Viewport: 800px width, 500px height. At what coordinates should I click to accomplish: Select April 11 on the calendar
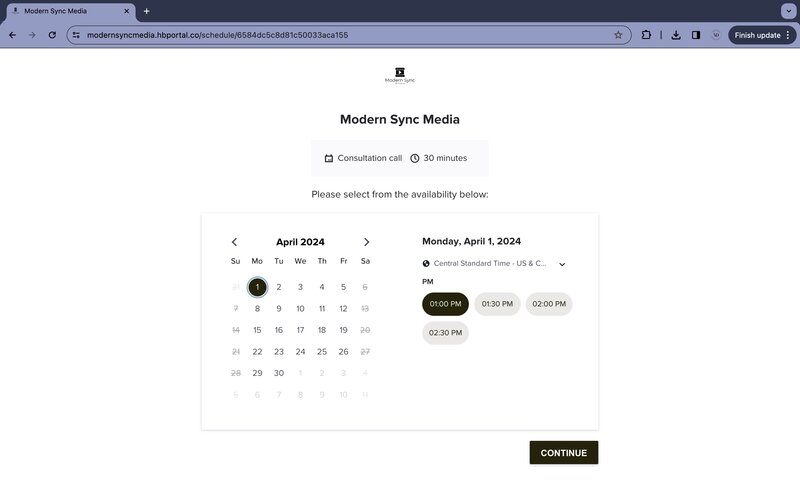click(322, 309)
